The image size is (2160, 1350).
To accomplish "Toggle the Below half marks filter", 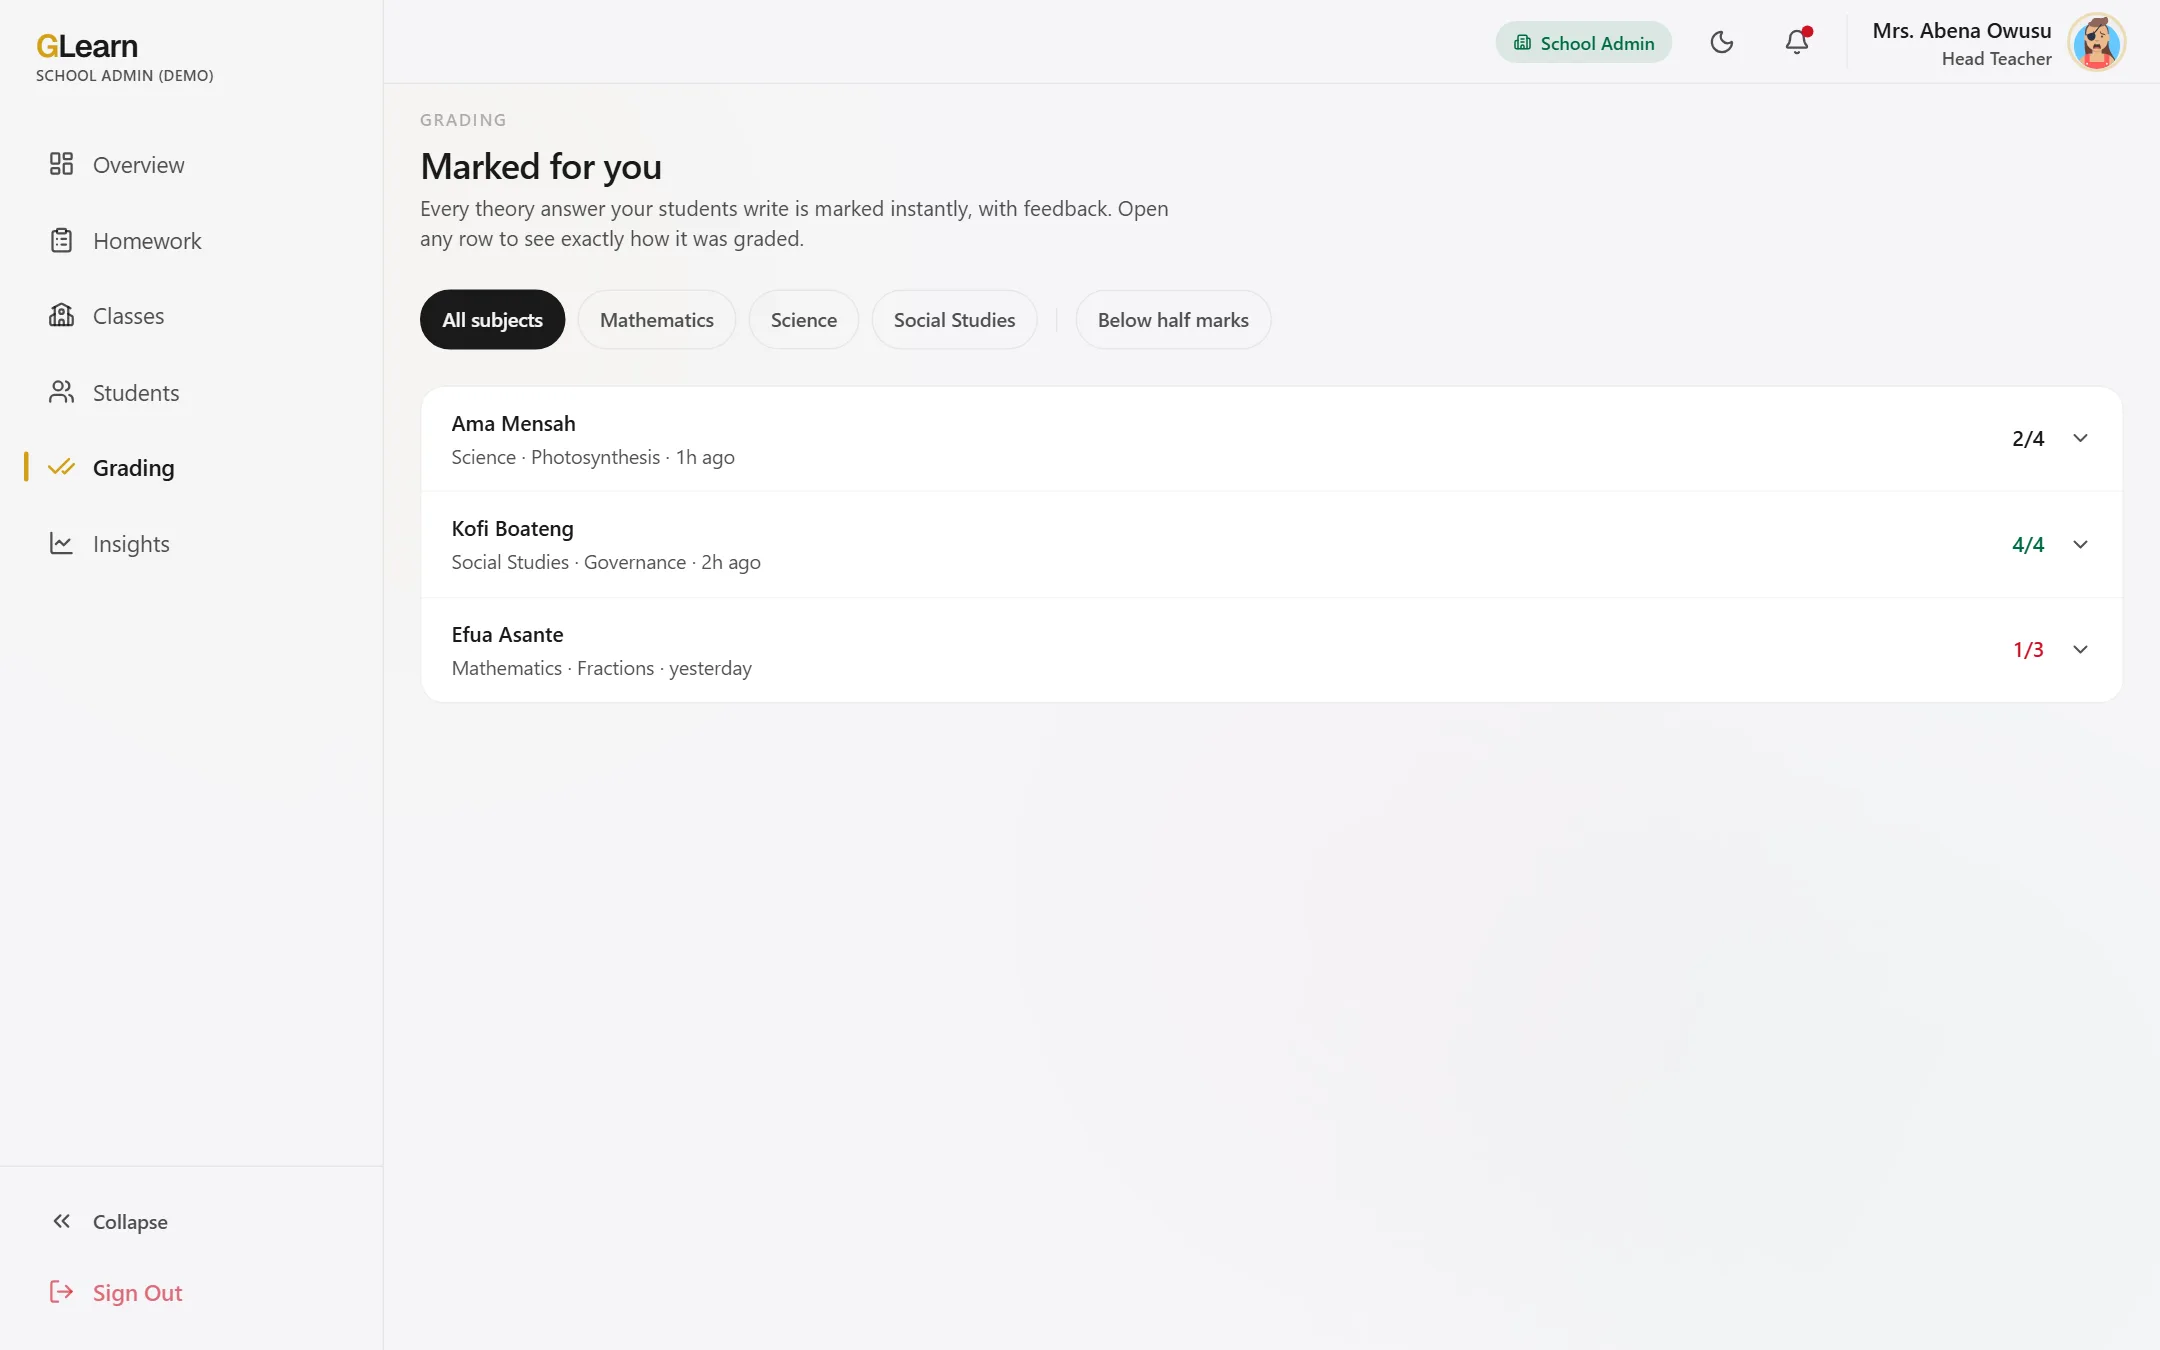I will tap(1173, 320).
